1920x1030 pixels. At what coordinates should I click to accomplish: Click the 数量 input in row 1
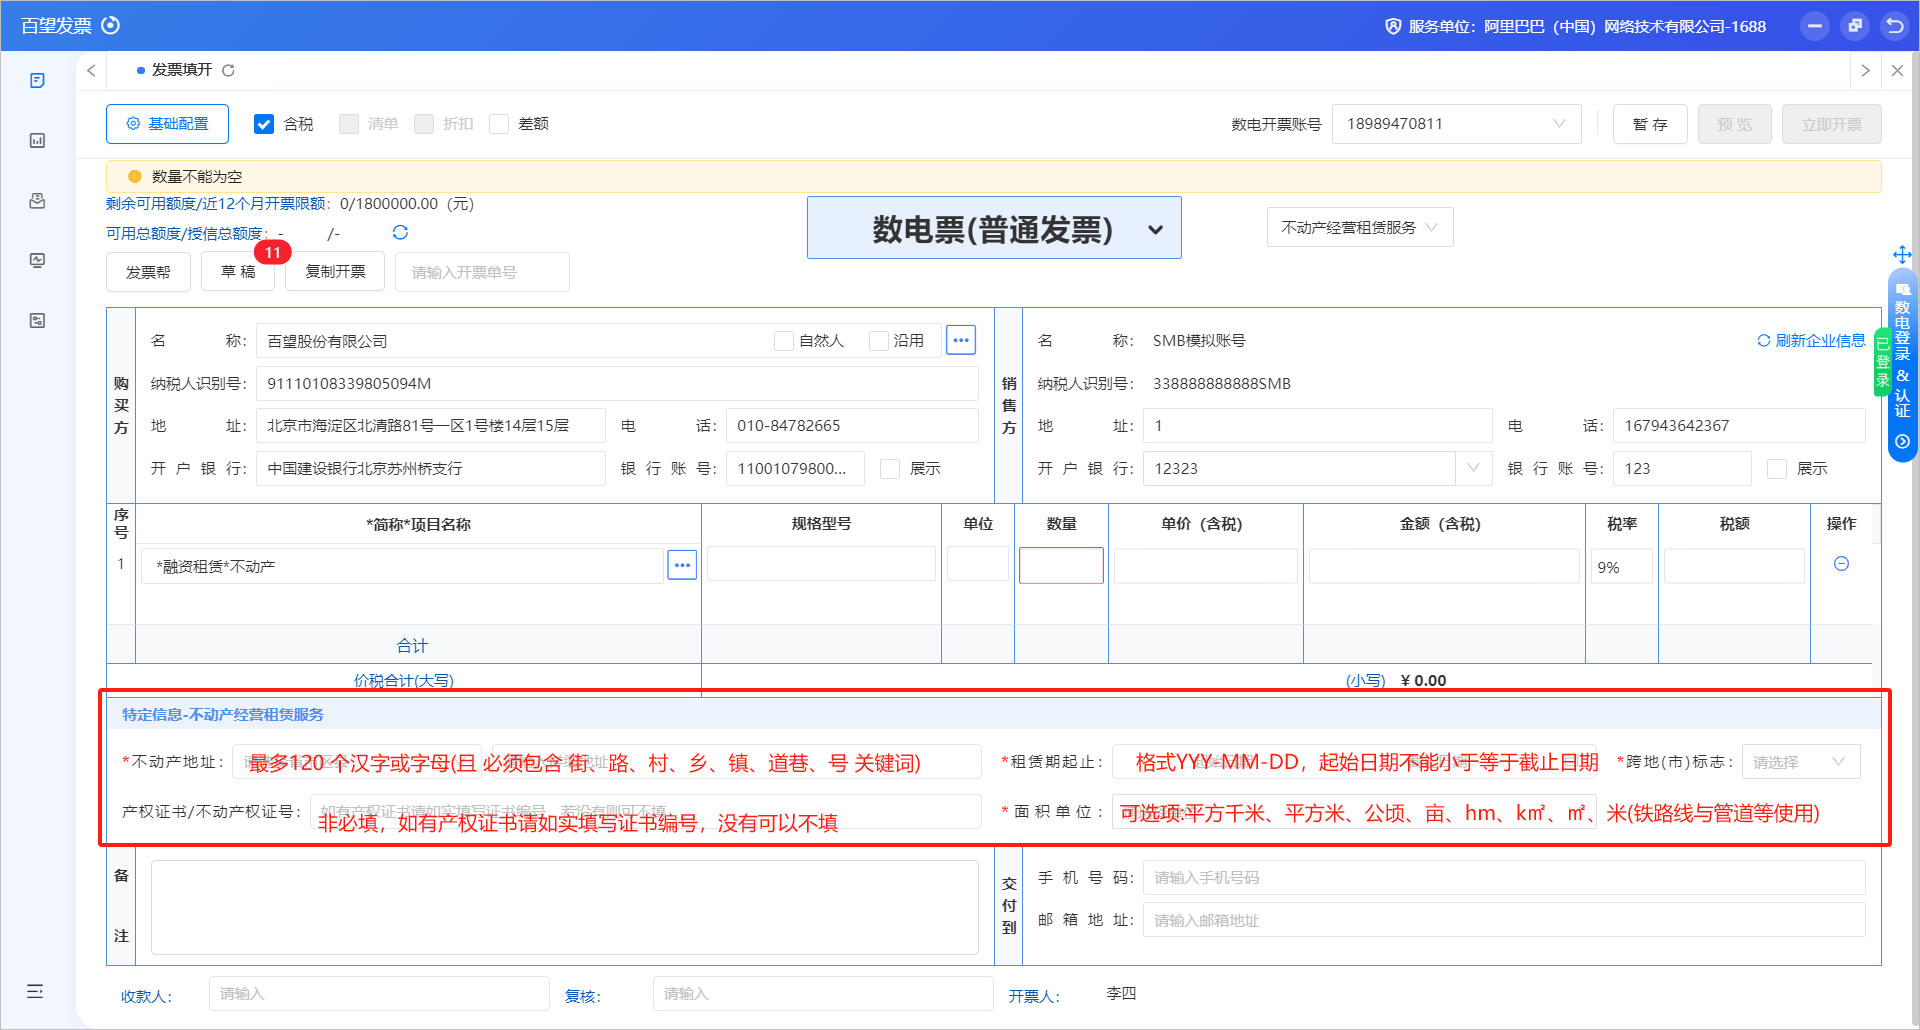click(x=1061, y=565)
